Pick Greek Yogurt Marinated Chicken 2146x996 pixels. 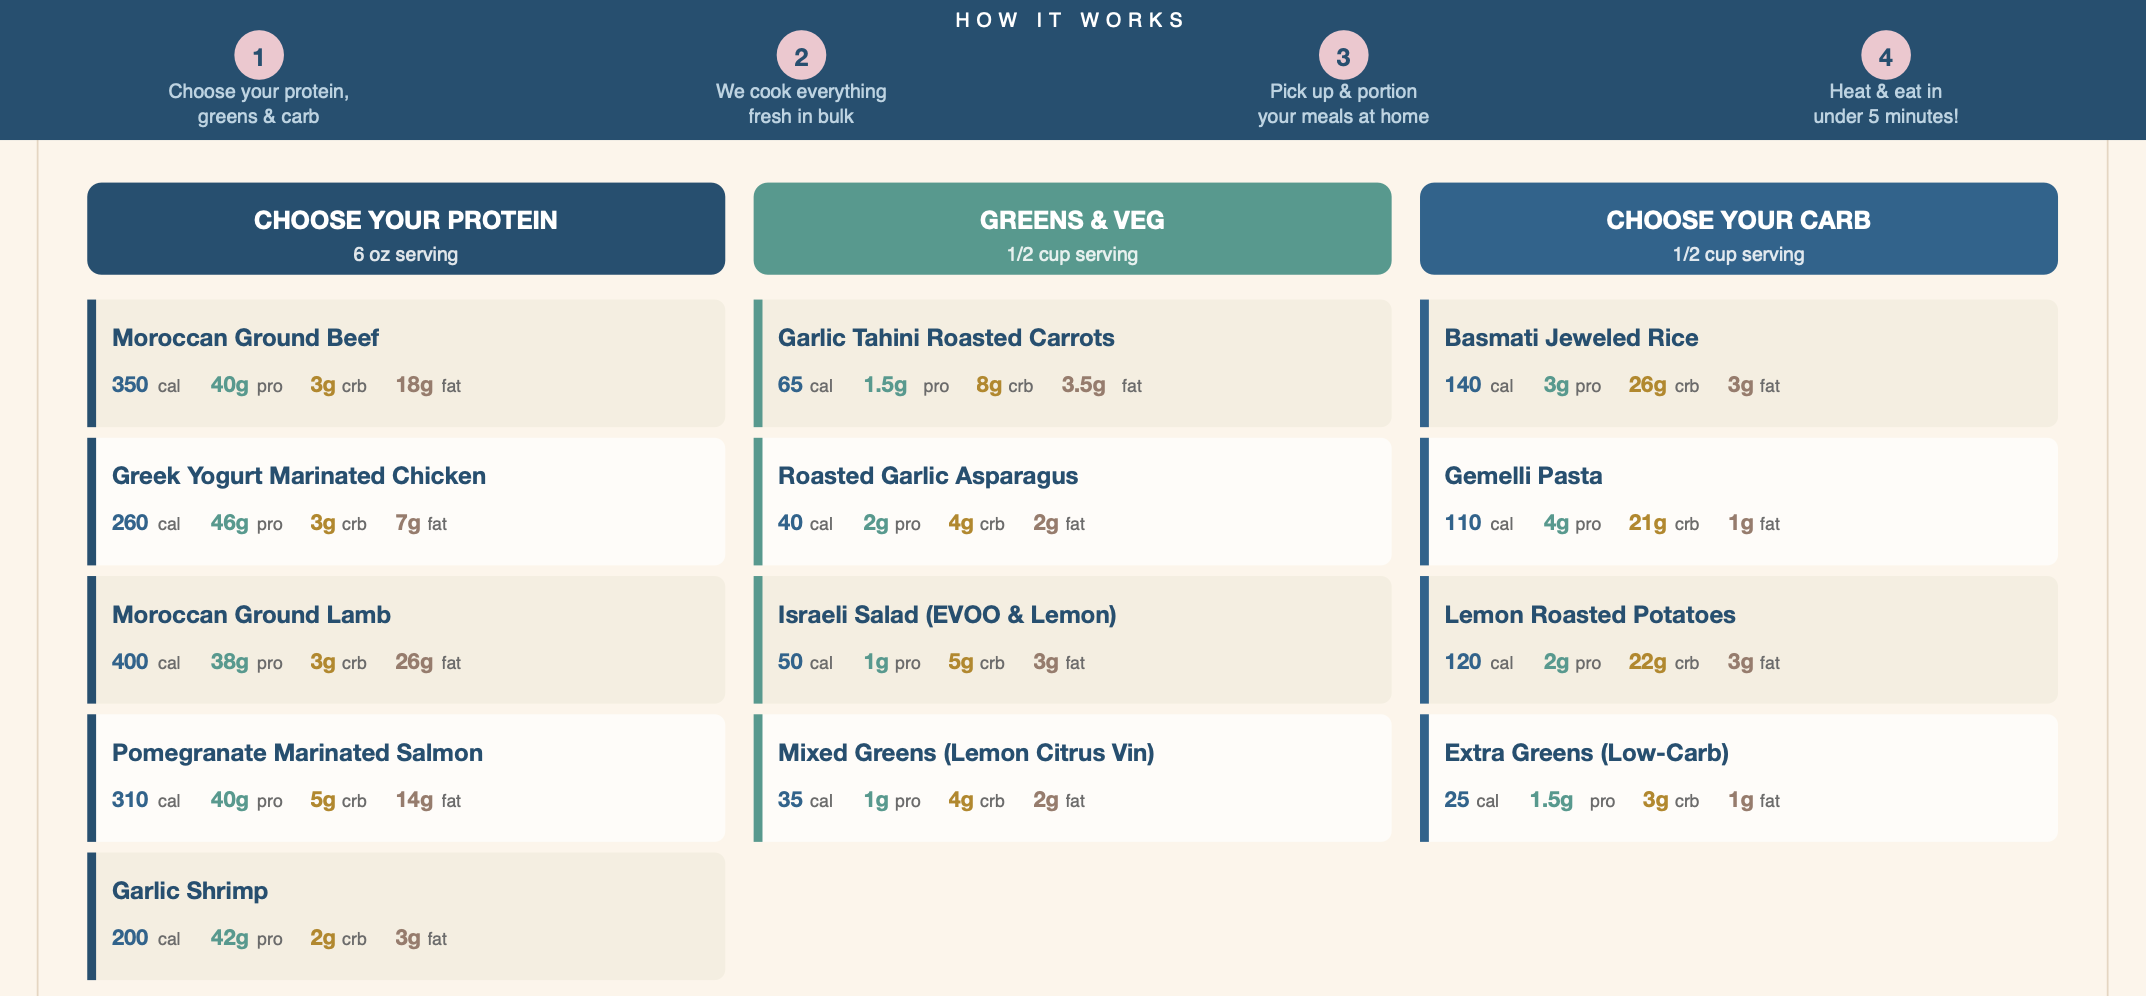point(406,501)
